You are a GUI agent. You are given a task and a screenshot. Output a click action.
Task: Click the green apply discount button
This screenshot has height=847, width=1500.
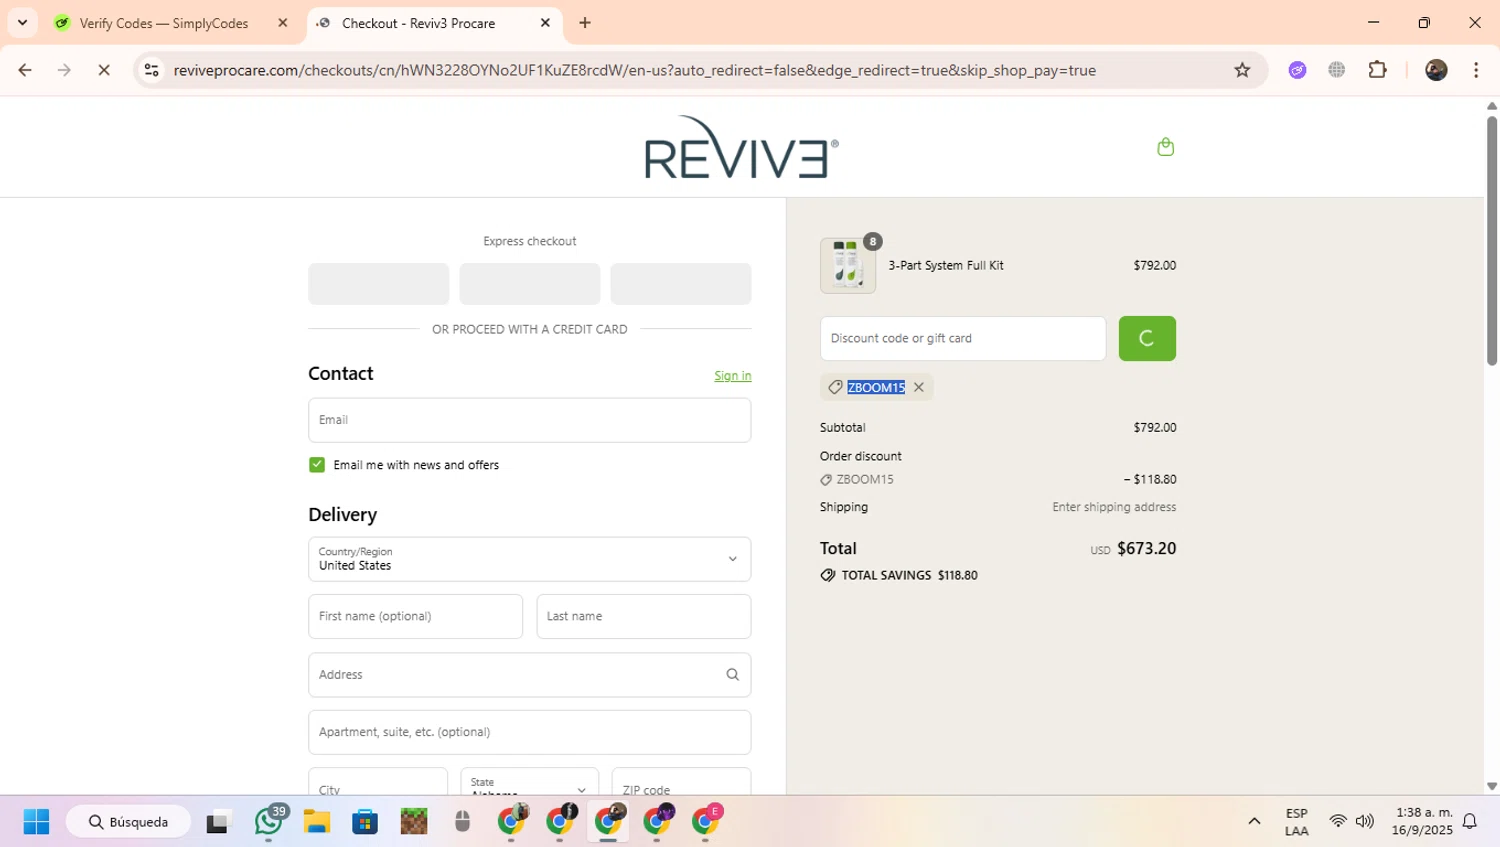tap(1147, 338)
